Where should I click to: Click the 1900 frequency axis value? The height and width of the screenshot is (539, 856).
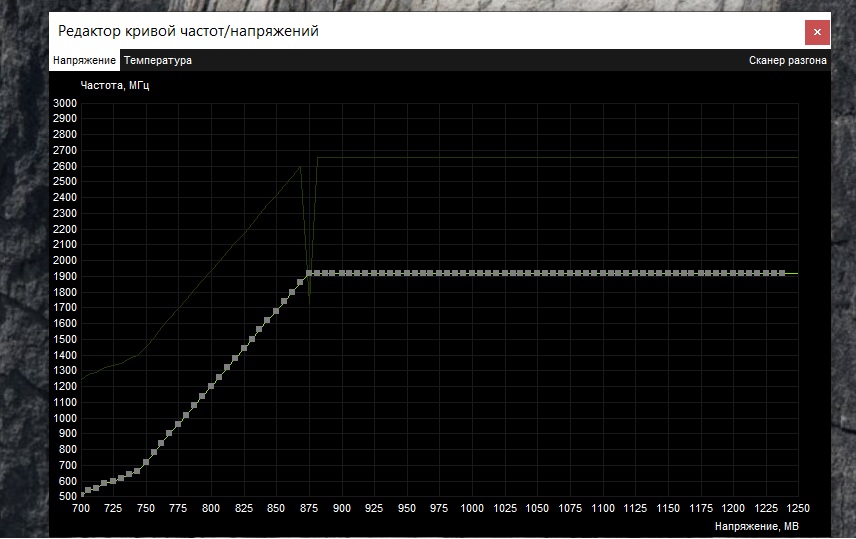pyautogui.click(x=65, y=276)
